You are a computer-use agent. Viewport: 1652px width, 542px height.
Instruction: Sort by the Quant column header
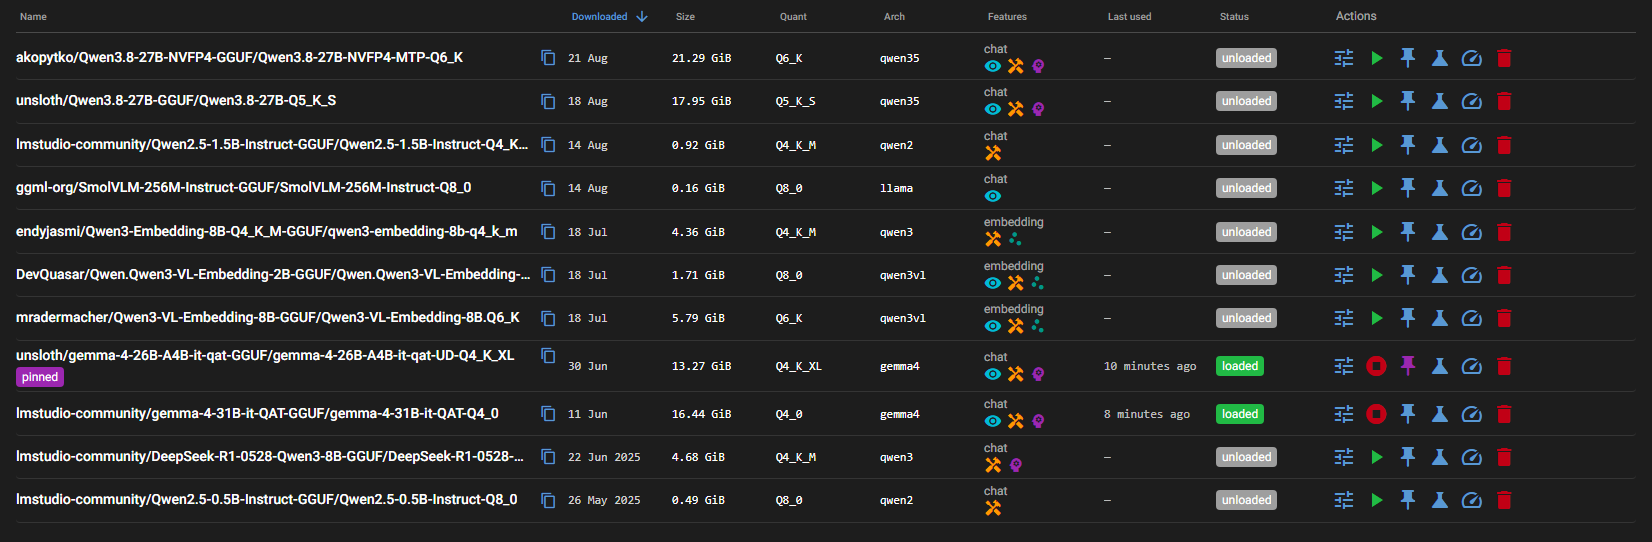(793, 17)
